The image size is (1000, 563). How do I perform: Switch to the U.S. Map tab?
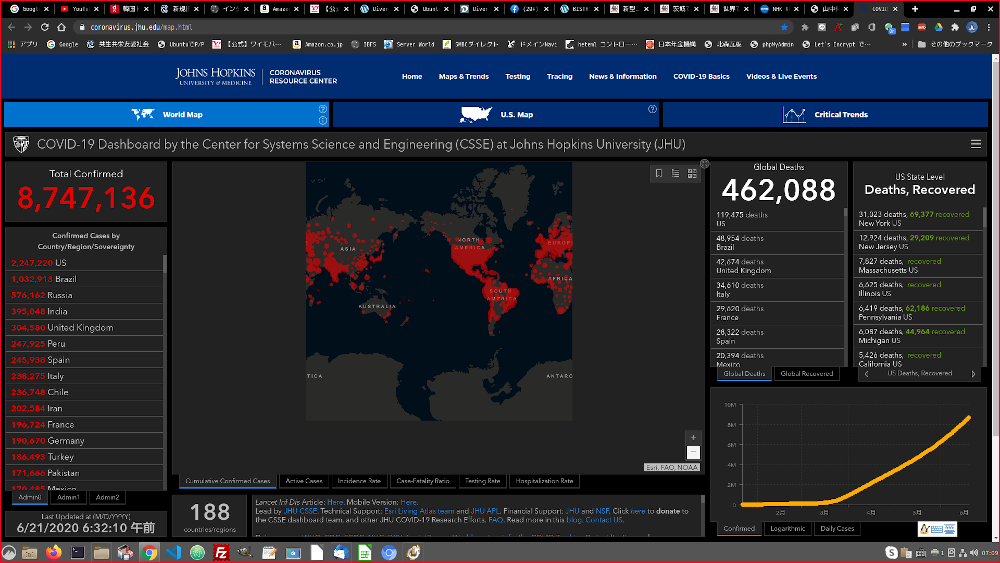click(496, 115)
